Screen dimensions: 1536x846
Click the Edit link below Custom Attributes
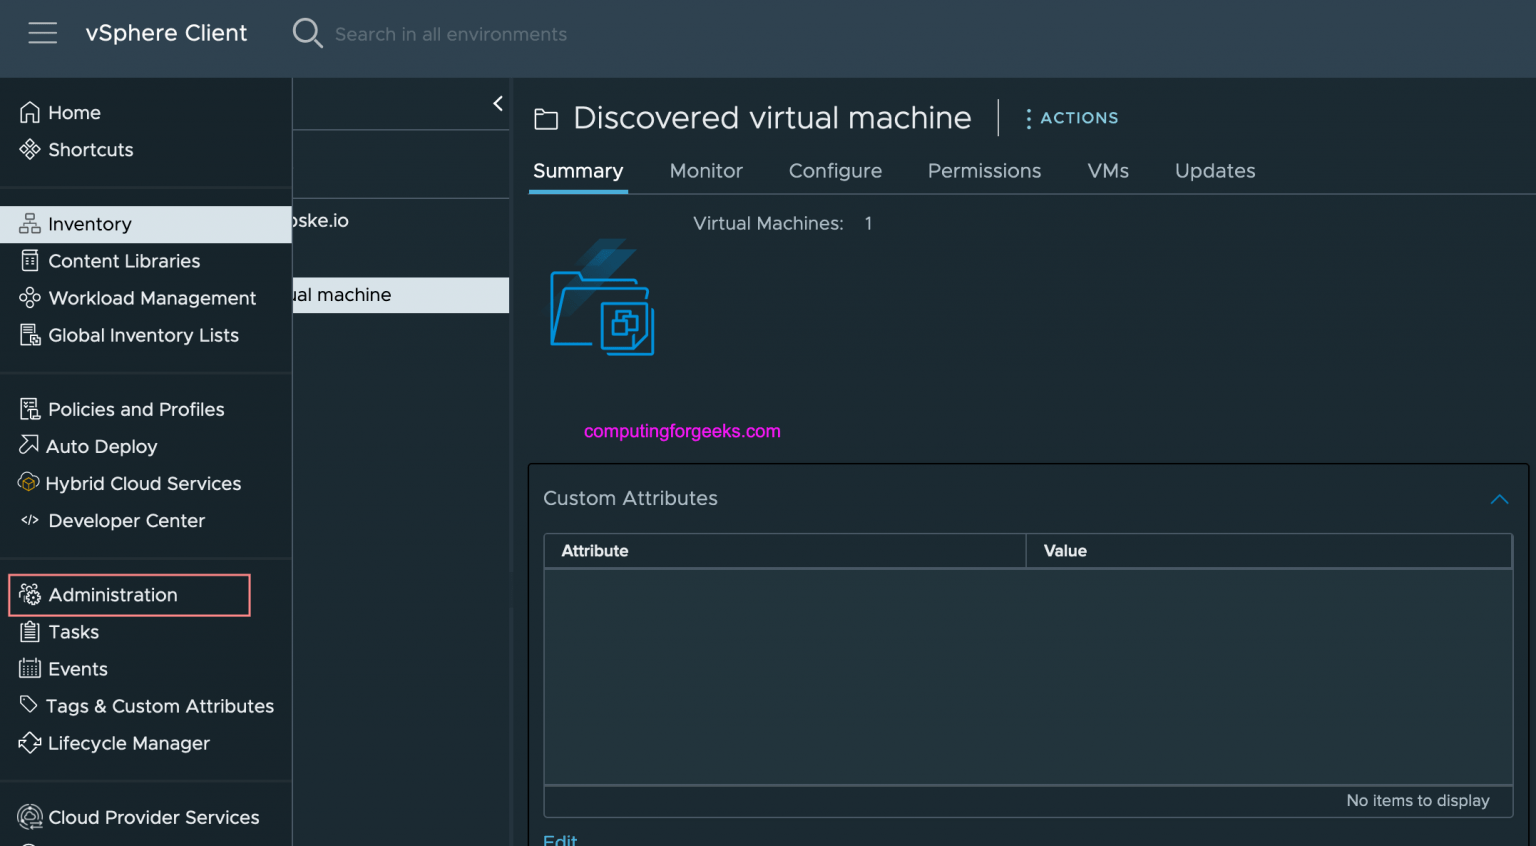(x=559, y=840)
